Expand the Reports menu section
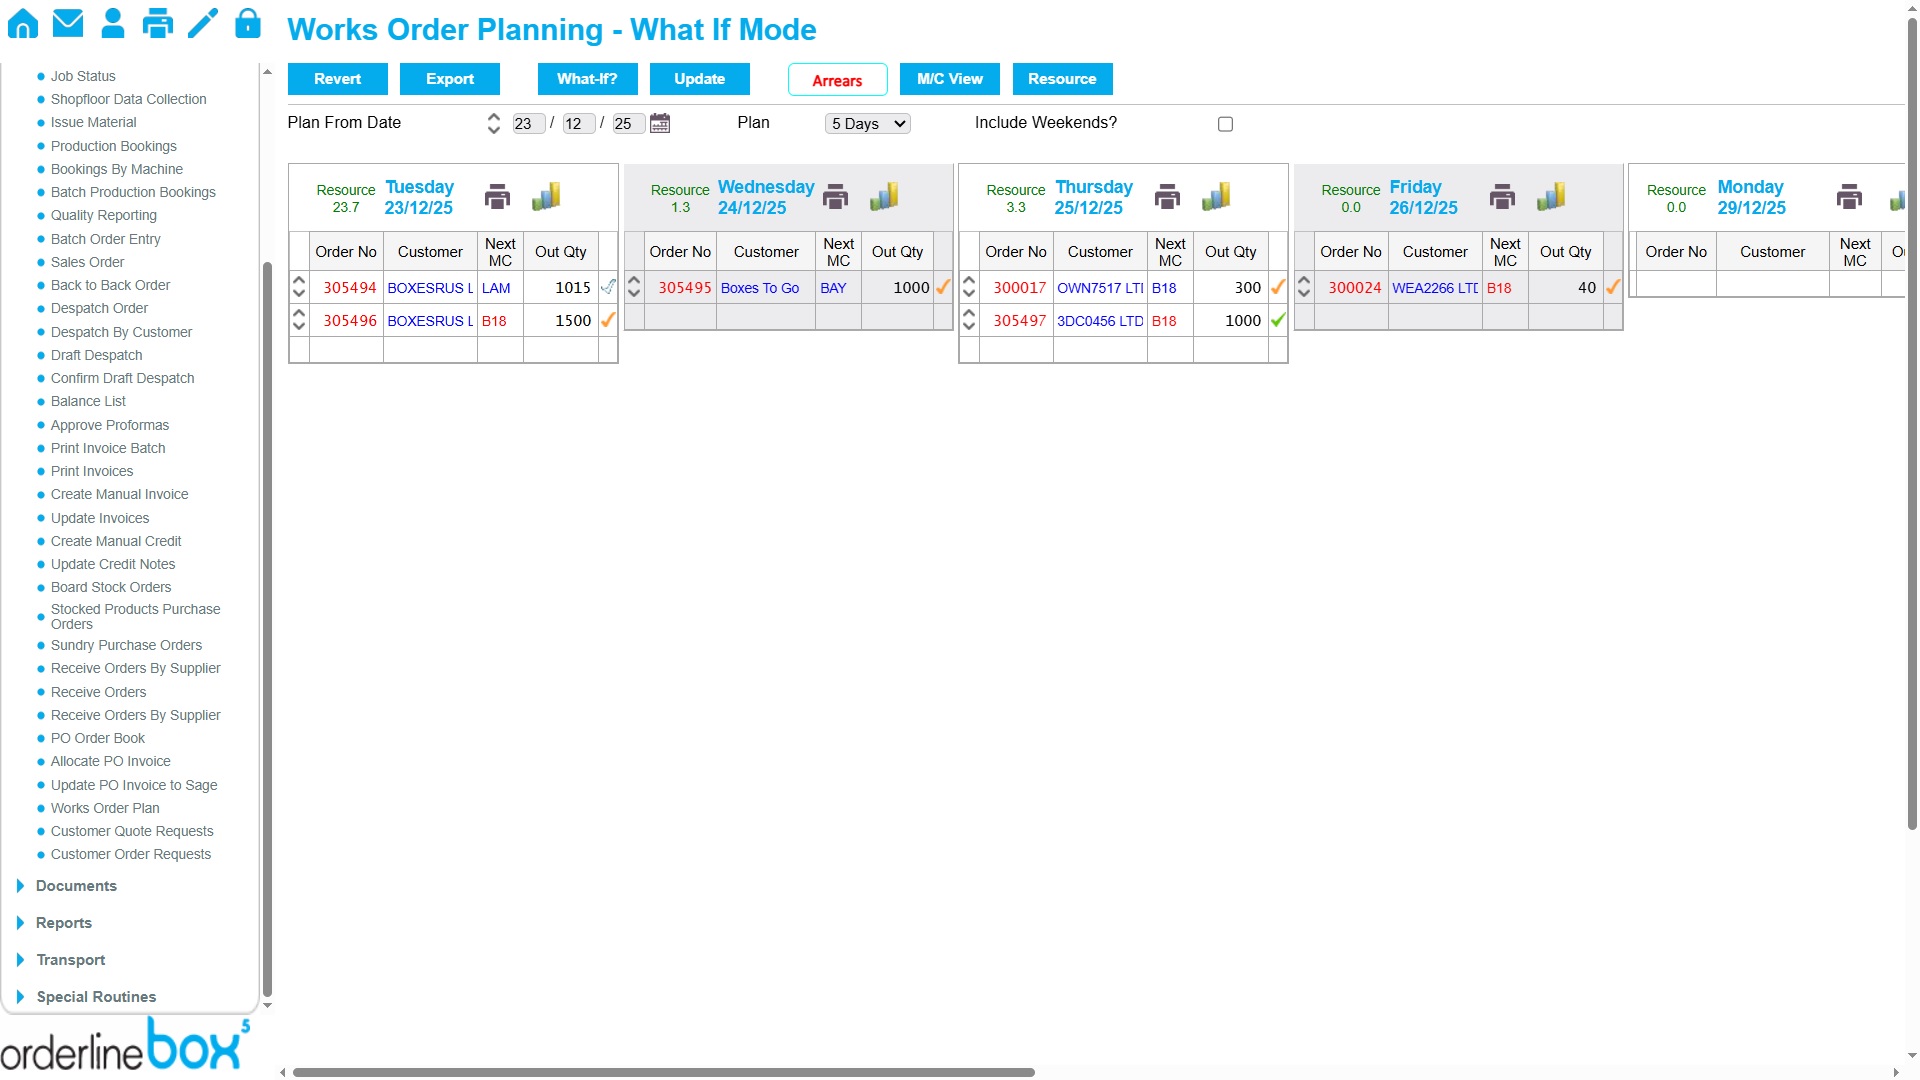 point(64,923)
